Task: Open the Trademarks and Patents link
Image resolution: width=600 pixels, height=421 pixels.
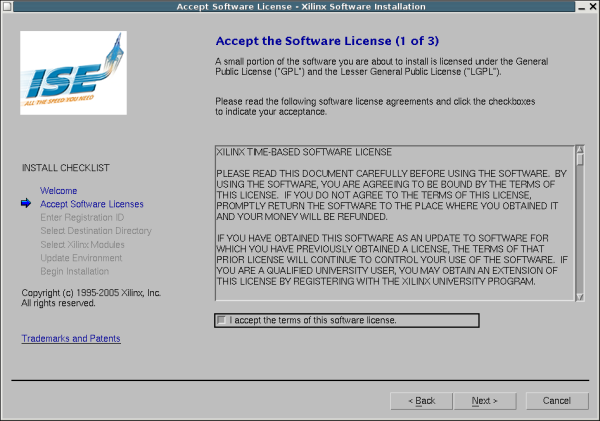Action: (x=71, y=339)
